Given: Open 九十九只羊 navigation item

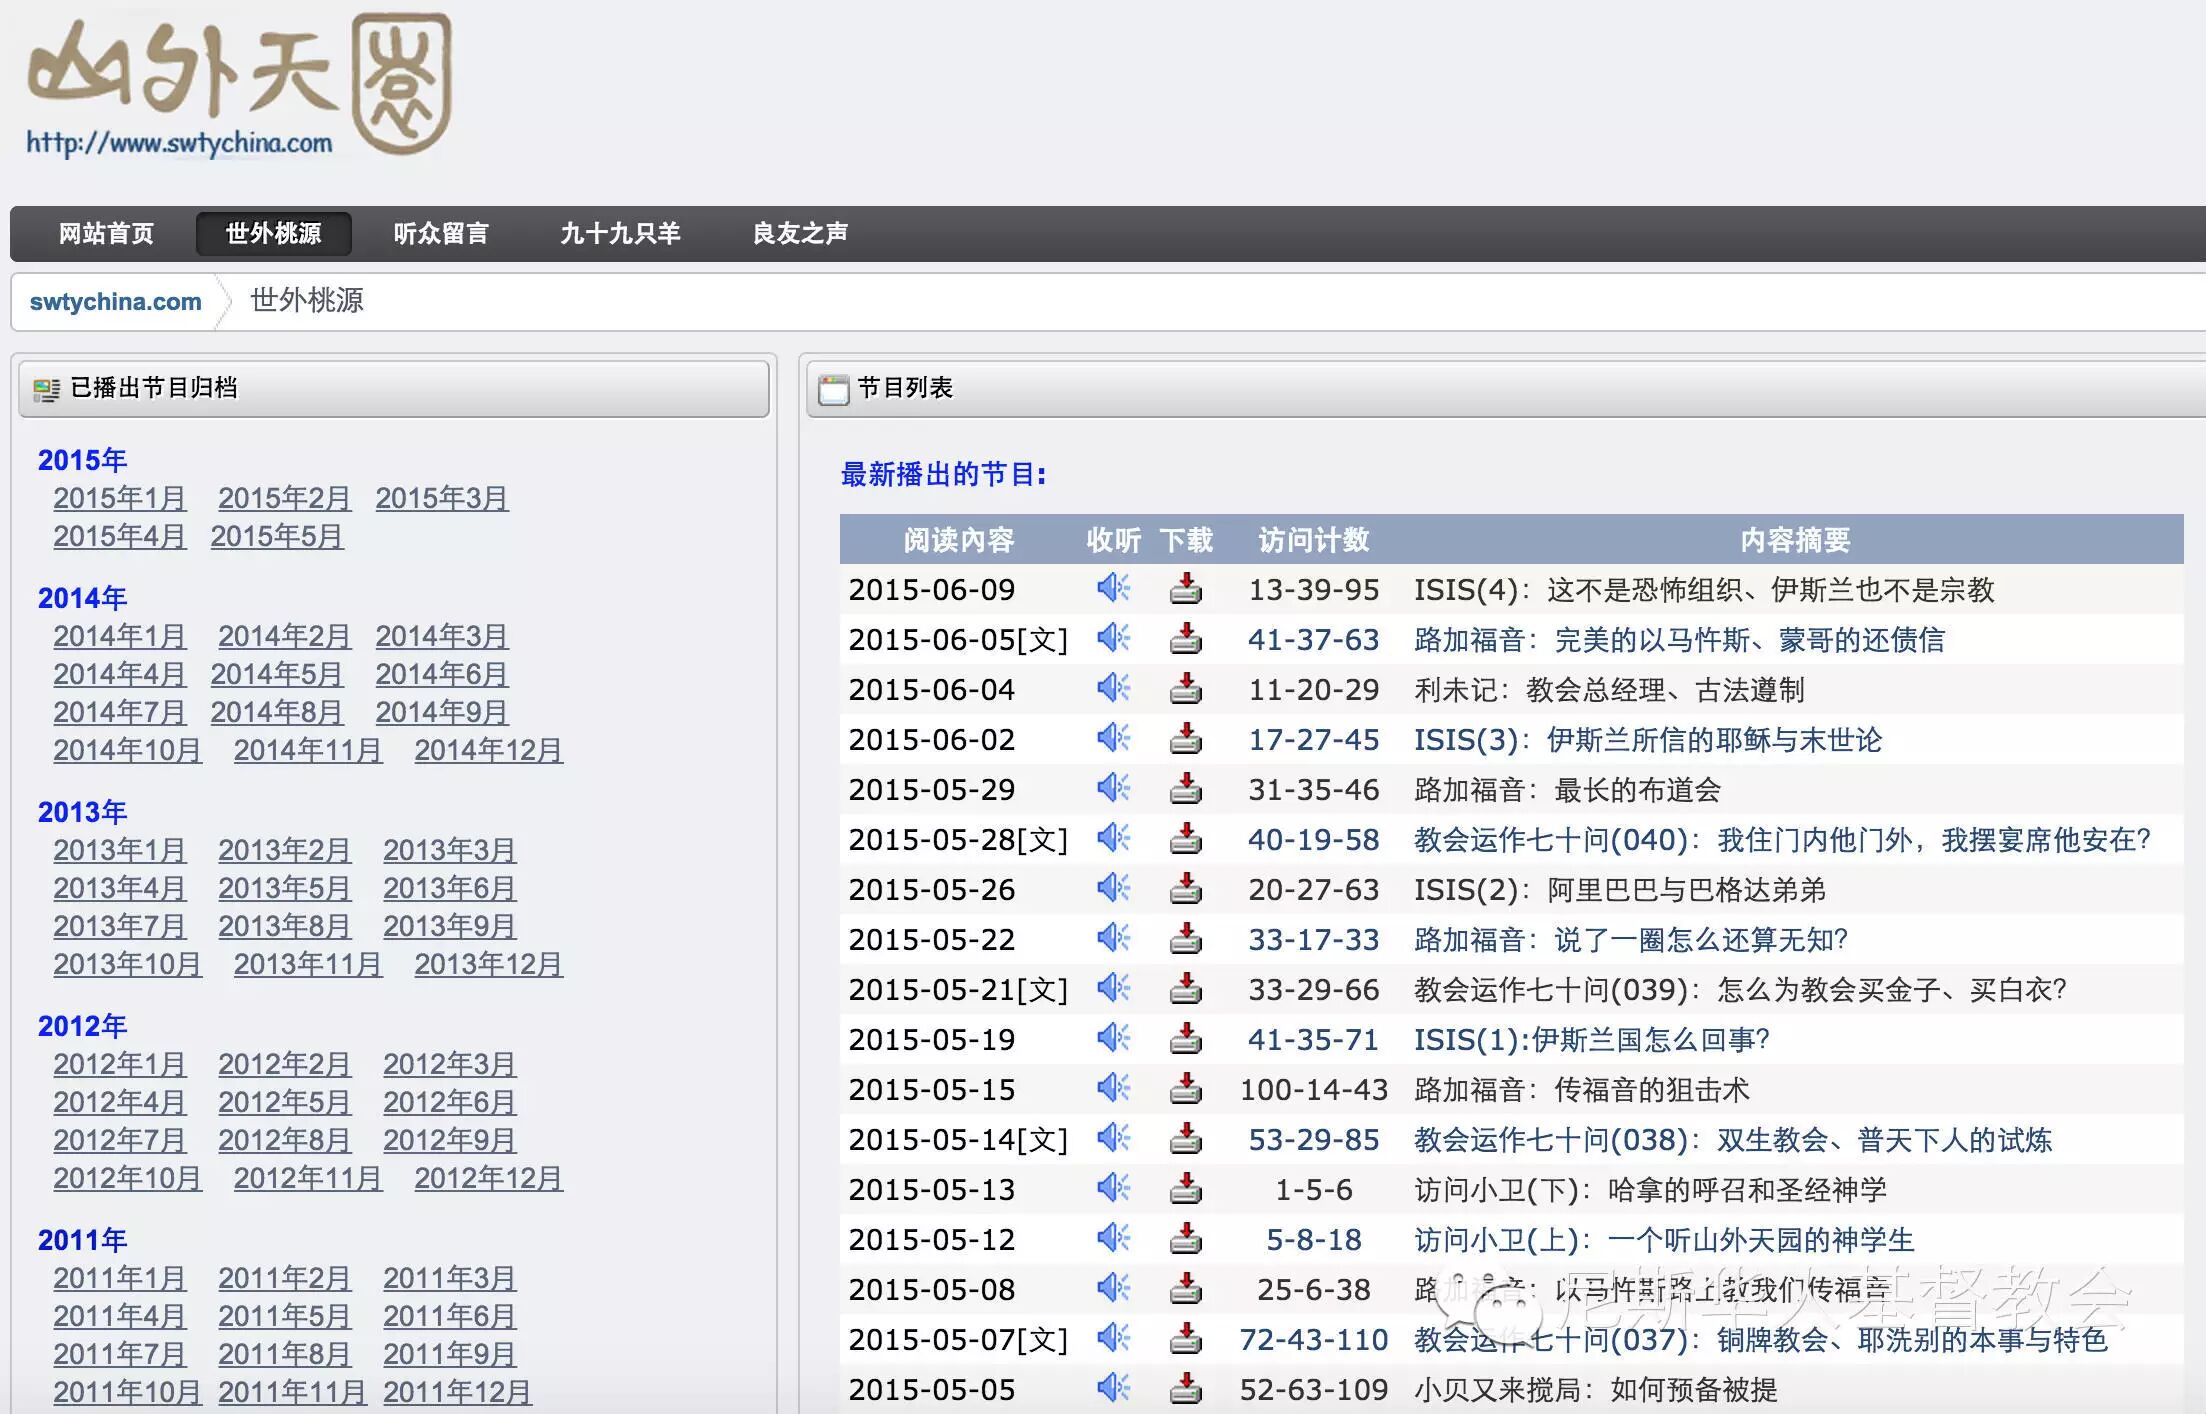Looking at the screenshot, I should tap(620, 234).
